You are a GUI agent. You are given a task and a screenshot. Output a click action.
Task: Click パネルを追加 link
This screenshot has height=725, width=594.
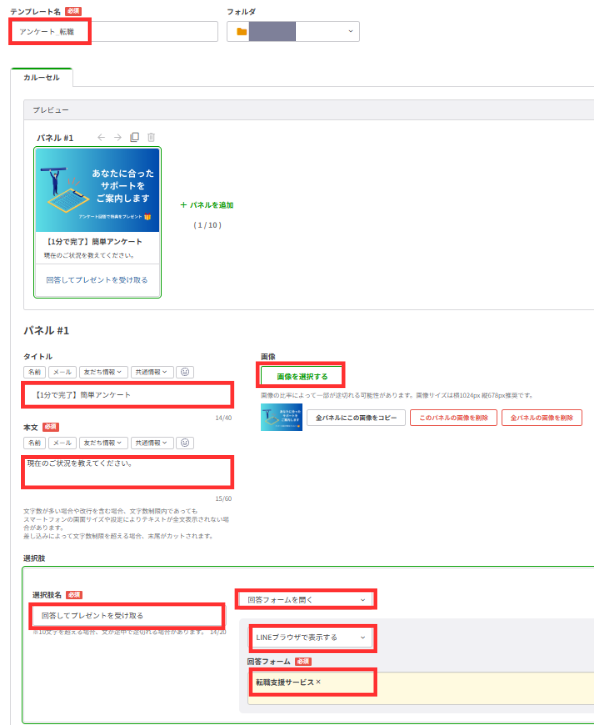point(207,205)
